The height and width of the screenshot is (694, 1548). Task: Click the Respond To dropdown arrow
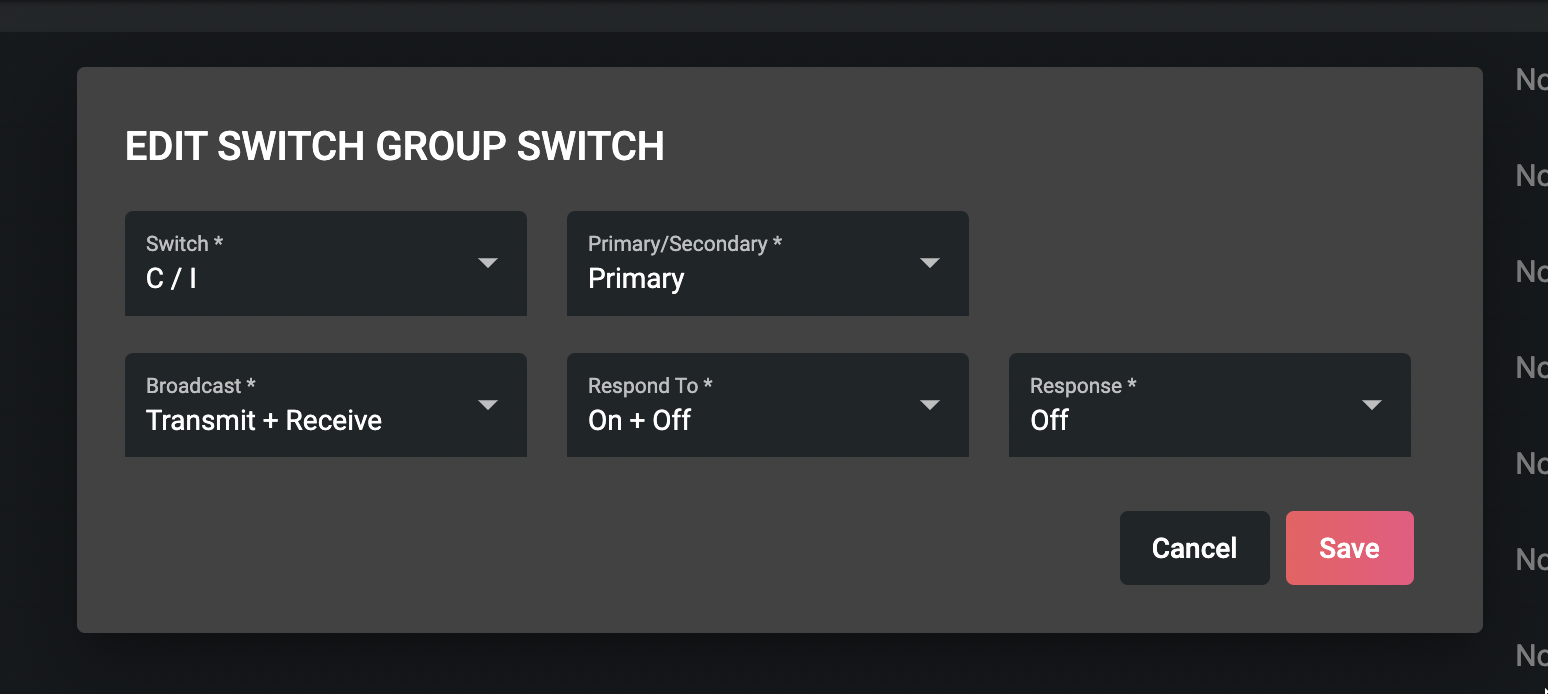click(x=930, y=405)
